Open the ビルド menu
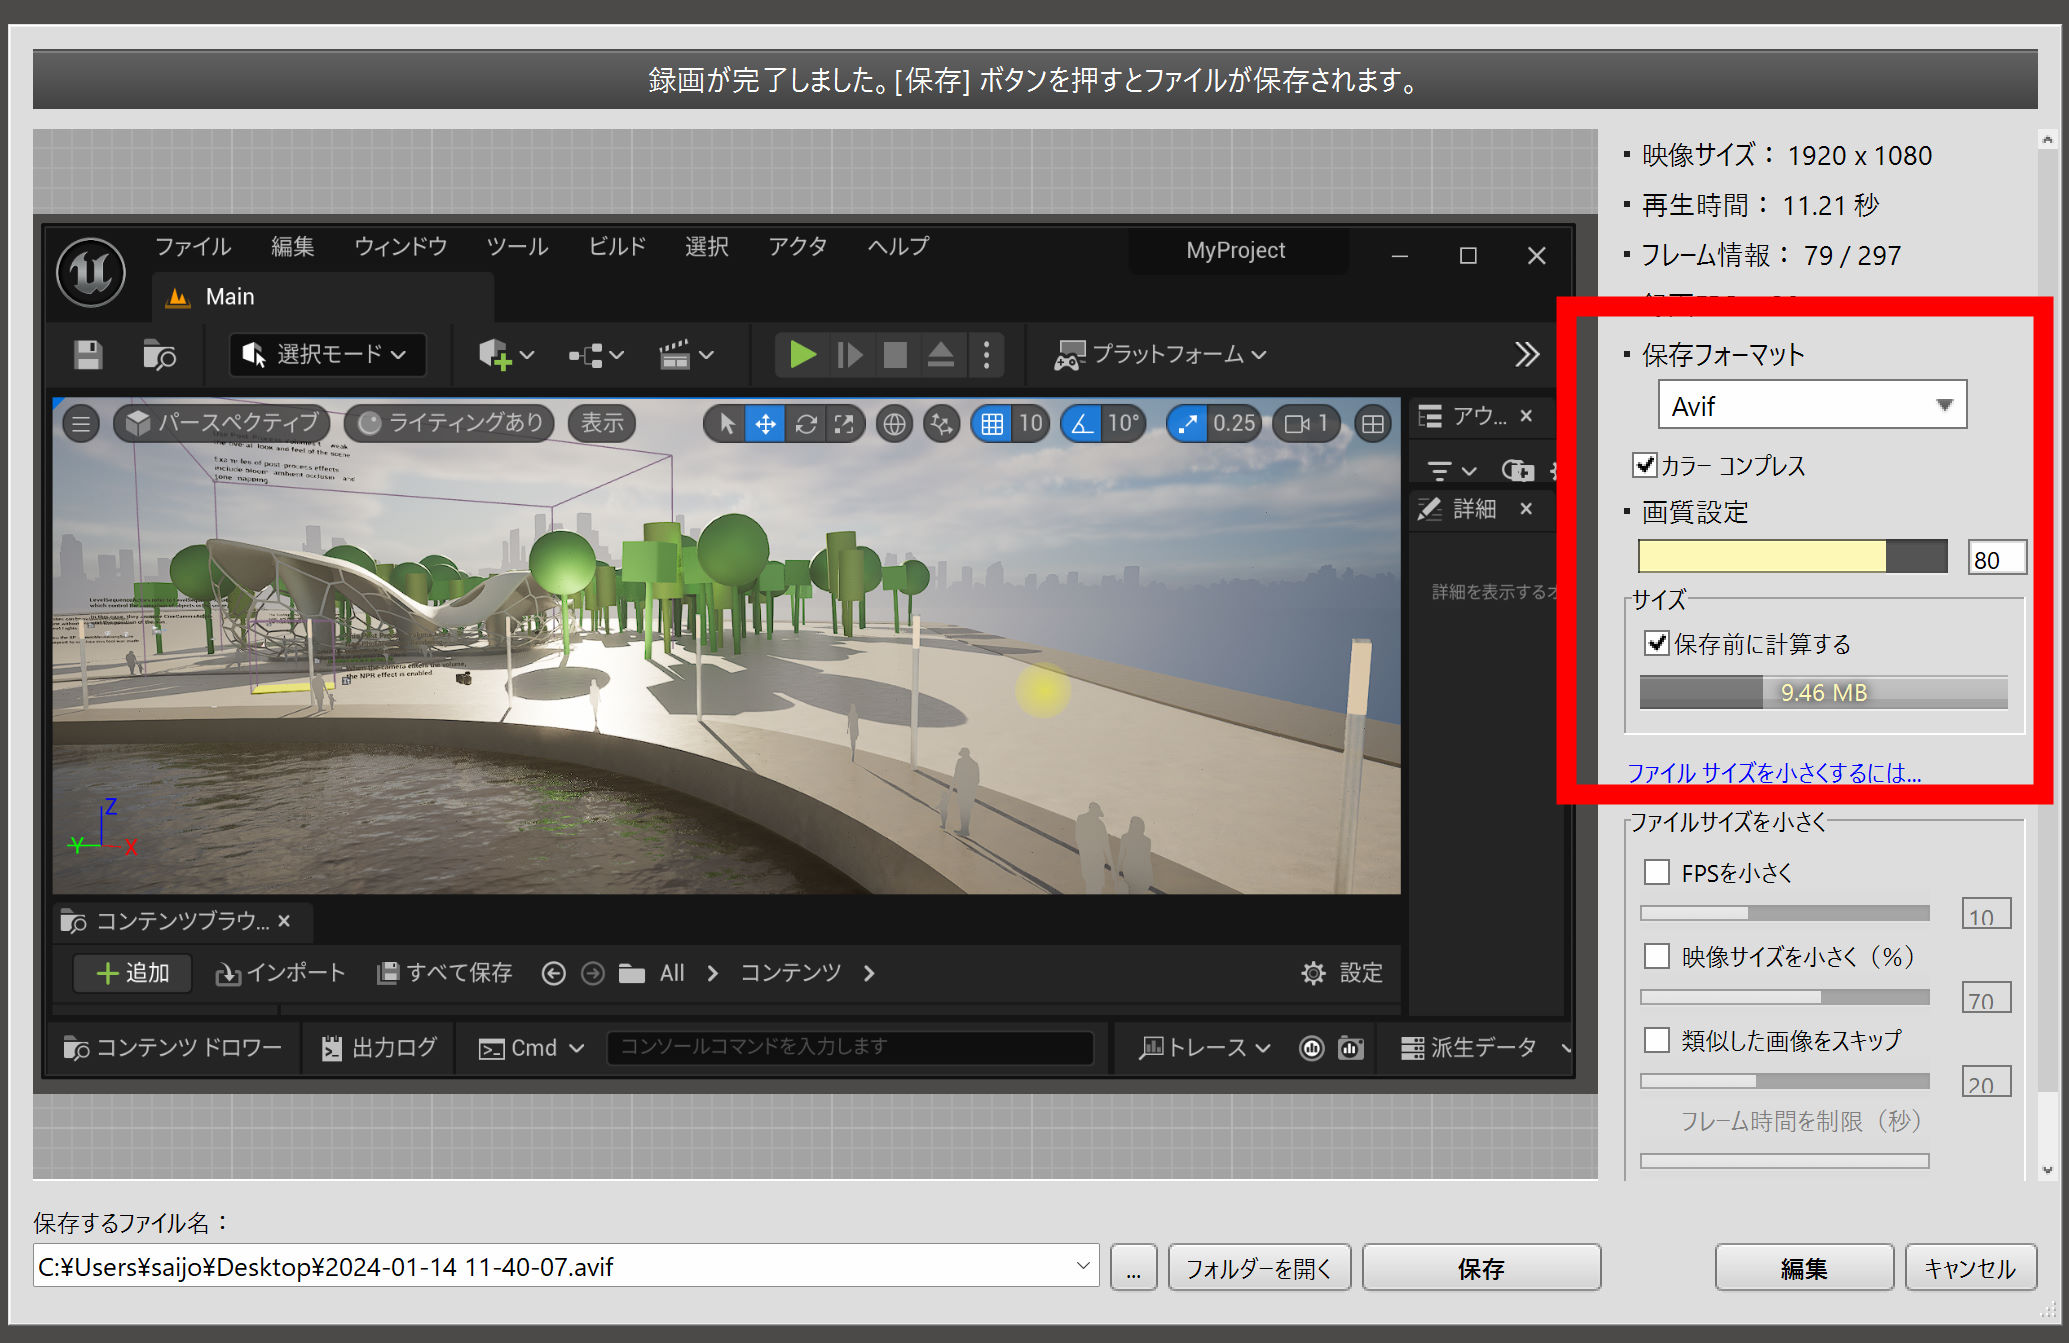Screen dimensions: 2069x1343 tap(616, 246)
